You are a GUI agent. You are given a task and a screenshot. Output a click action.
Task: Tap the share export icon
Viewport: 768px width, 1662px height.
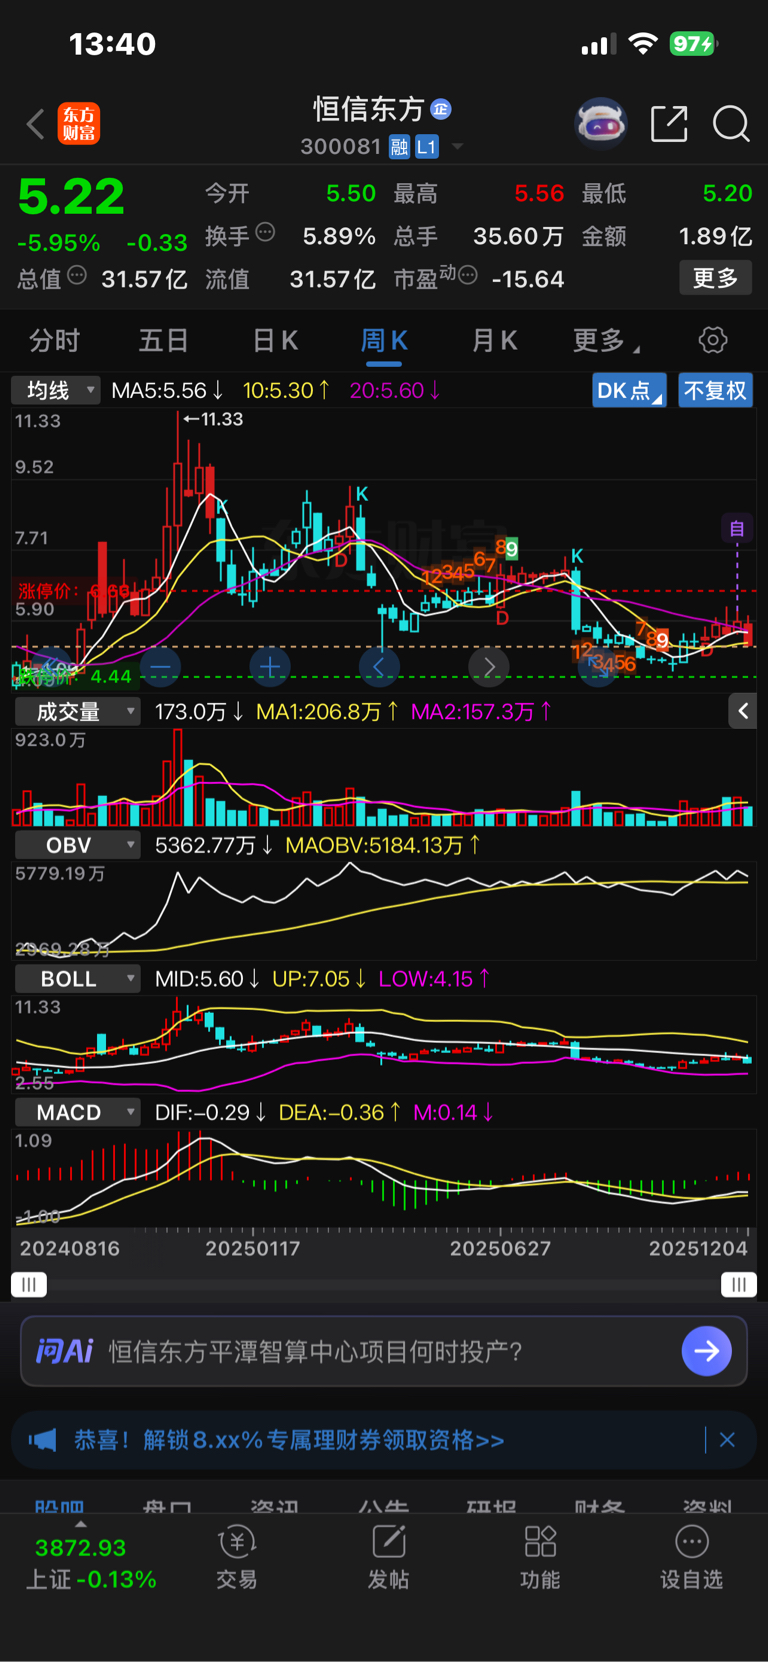pyautogui.click(x=669, y=124)
